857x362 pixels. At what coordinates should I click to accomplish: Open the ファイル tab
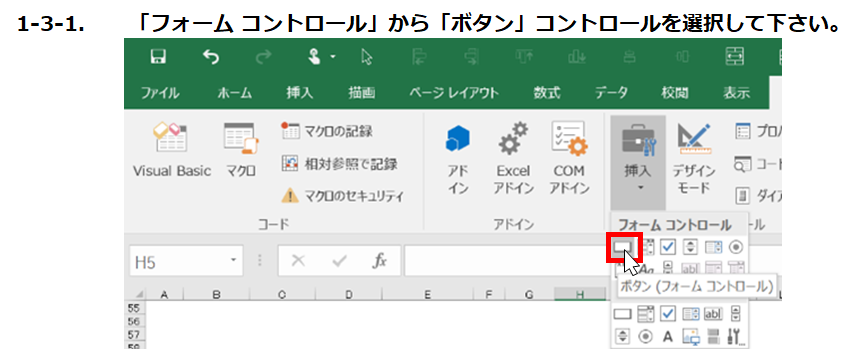(x=160, y=93)
